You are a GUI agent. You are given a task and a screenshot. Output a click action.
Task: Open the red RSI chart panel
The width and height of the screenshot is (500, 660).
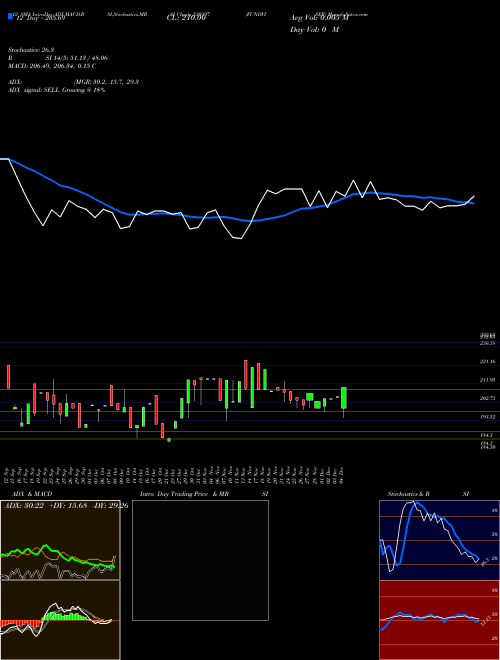439,620
